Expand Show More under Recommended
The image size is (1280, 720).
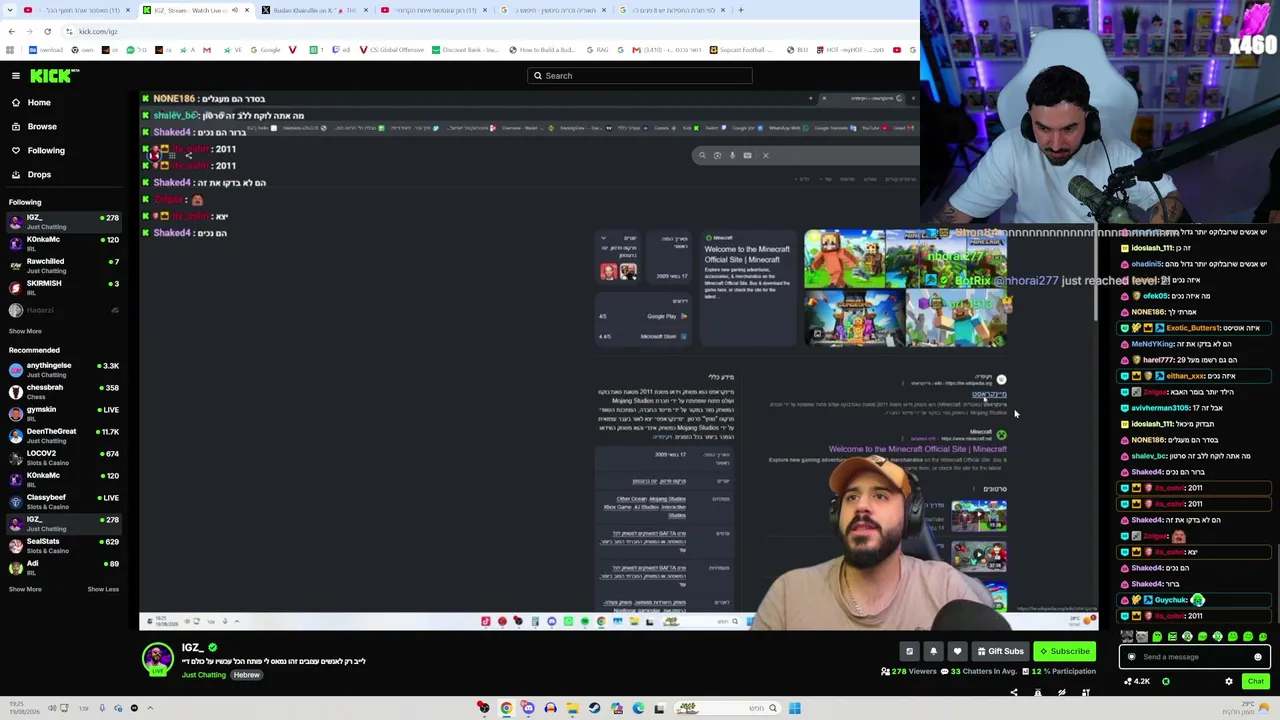[x=25, y=589]
